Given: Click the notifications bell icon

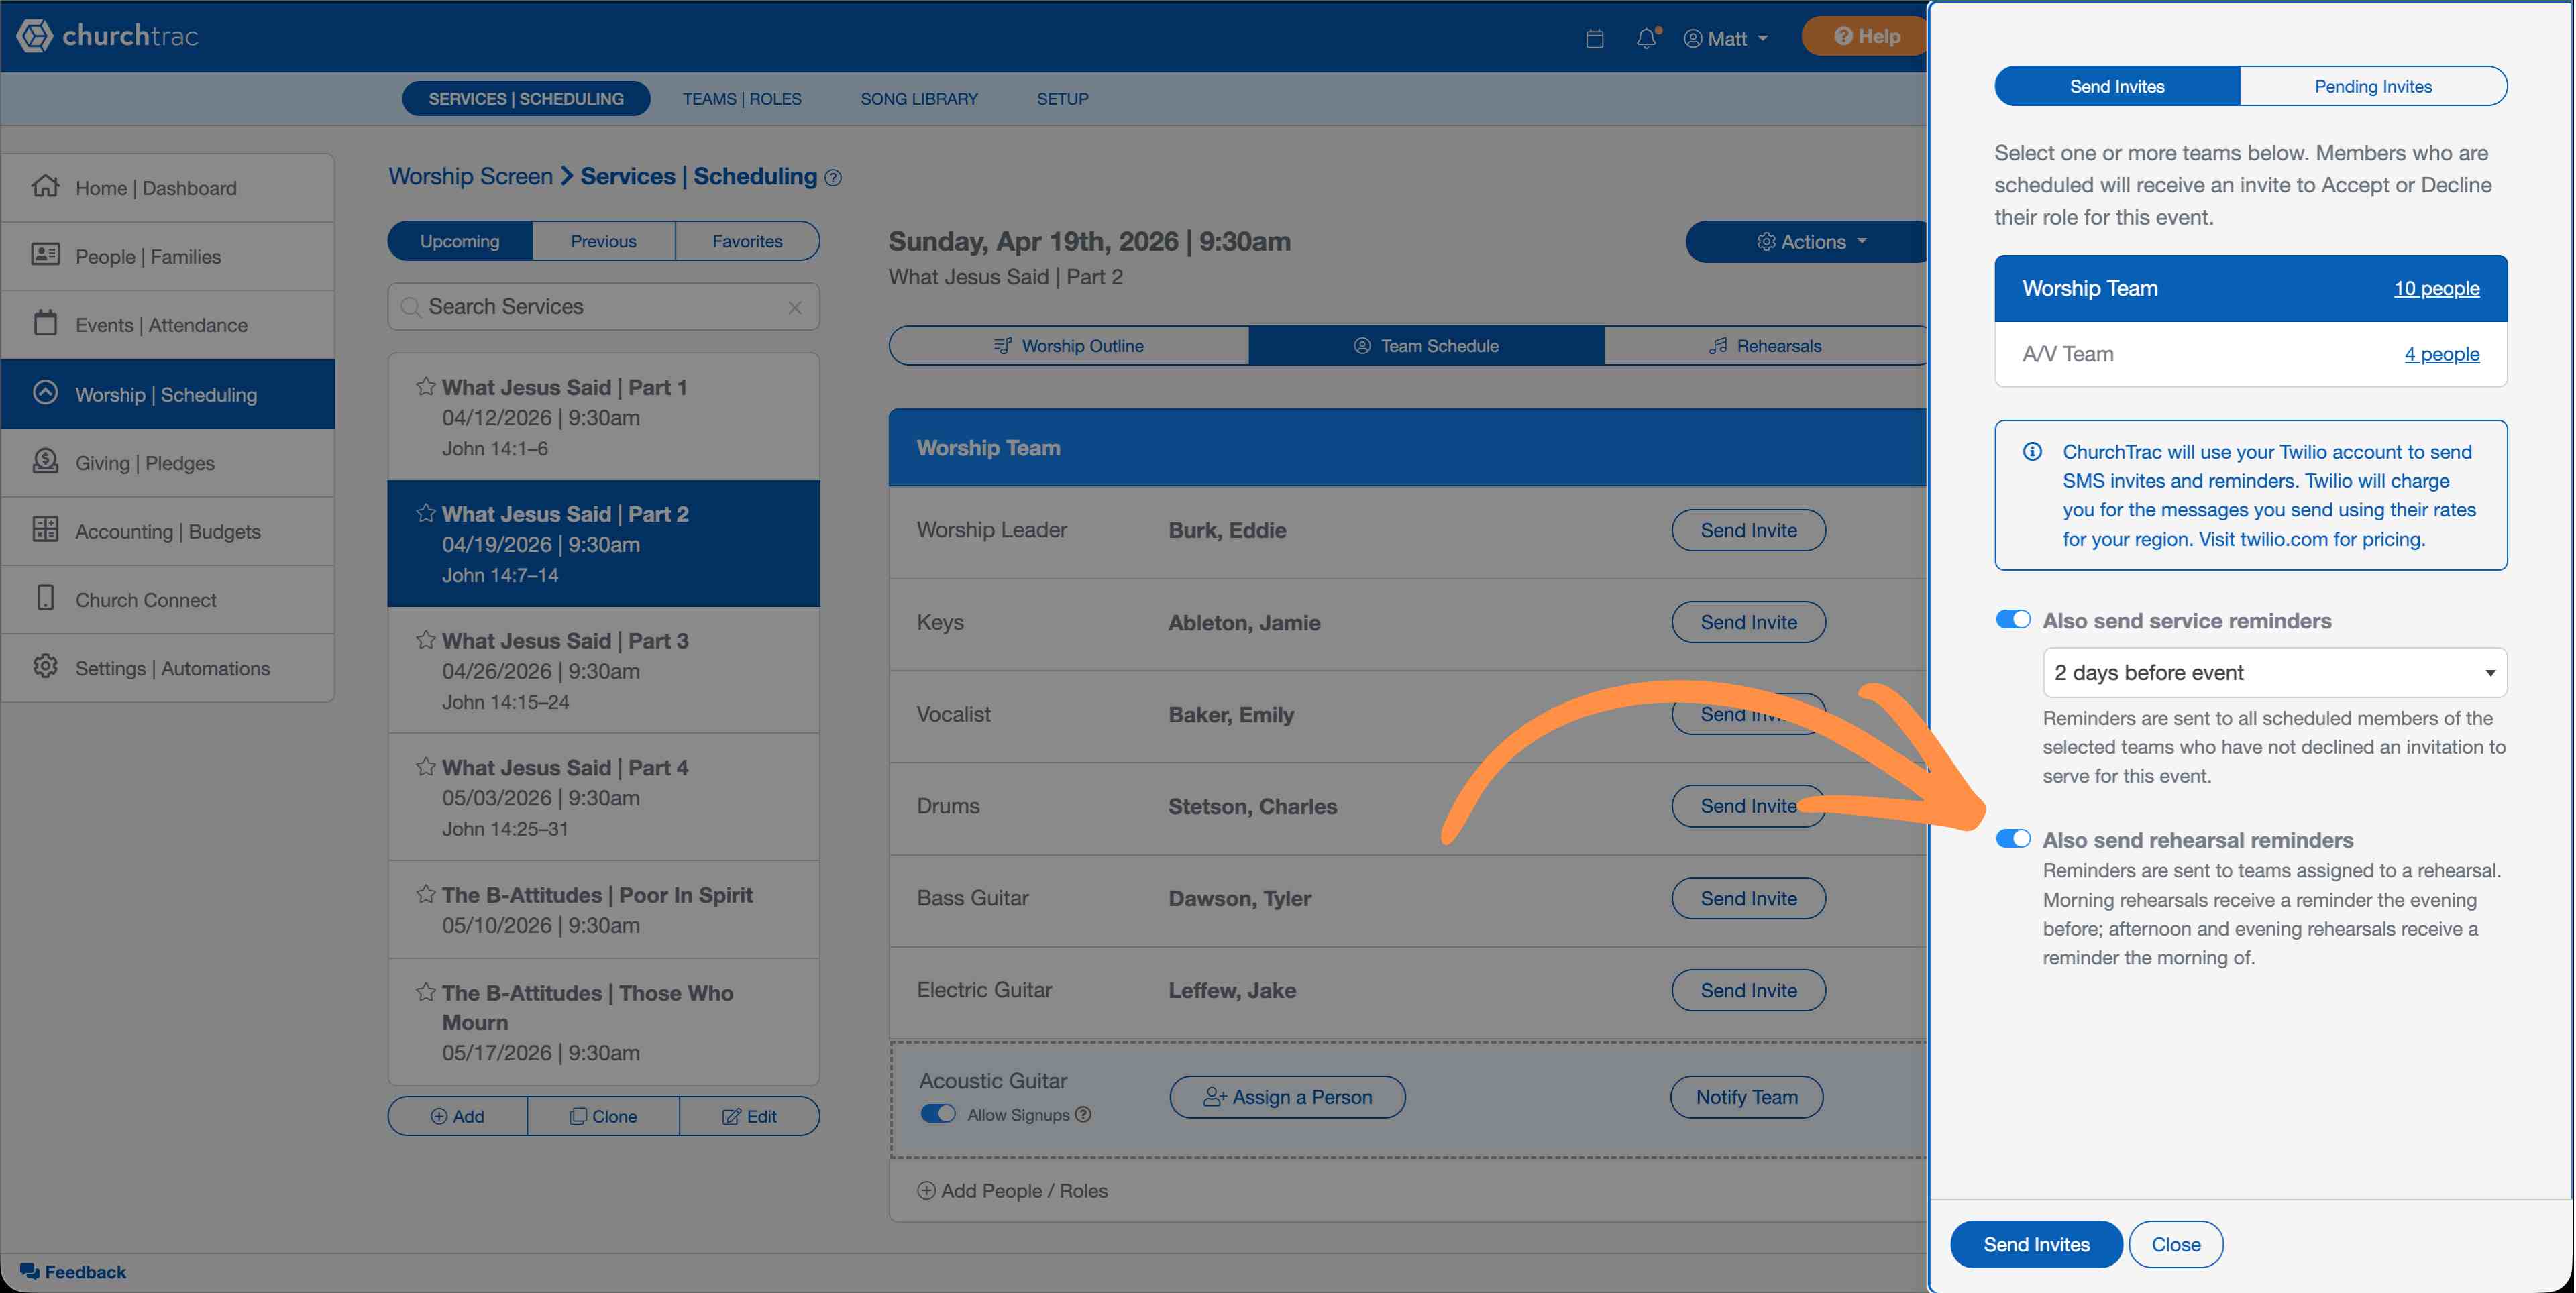Looking at the screenshot, I should coord(1646,38).
